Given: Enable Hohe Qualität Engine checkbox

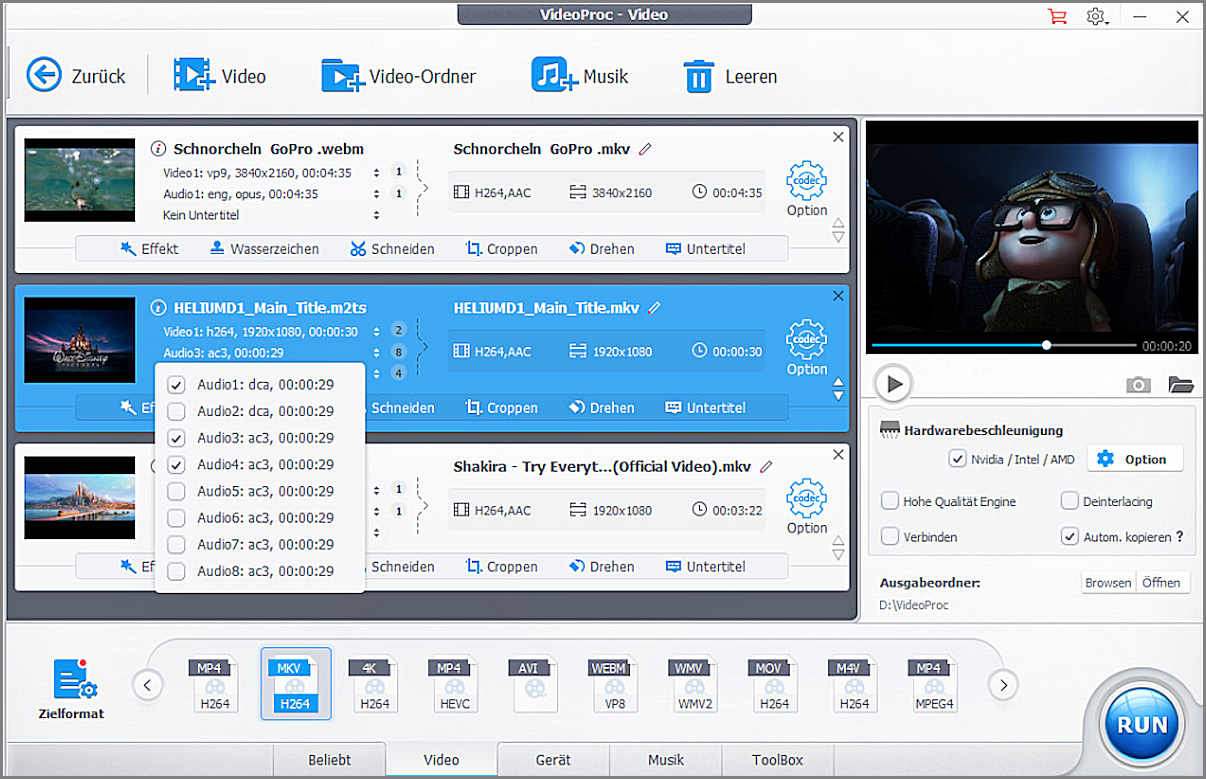Looking at the screenshot, I should coord(890,501).
